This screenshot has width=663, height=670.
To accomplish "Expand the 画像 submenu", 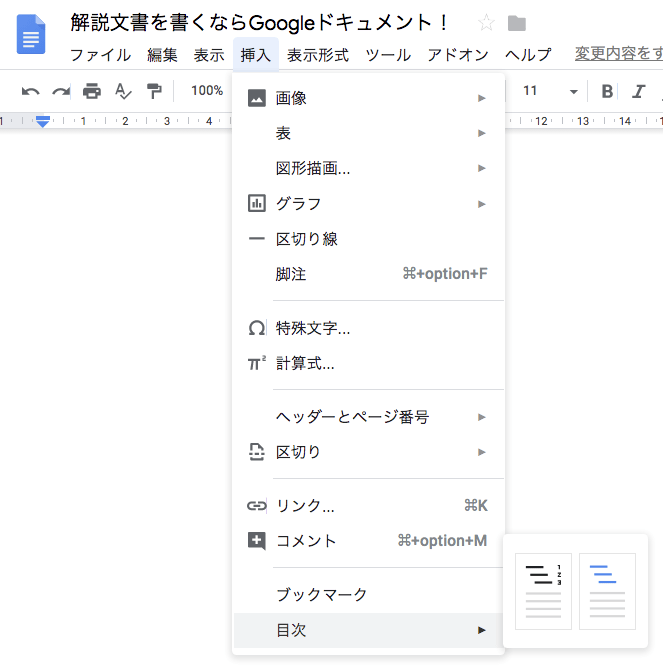I will tap(368, 98).
